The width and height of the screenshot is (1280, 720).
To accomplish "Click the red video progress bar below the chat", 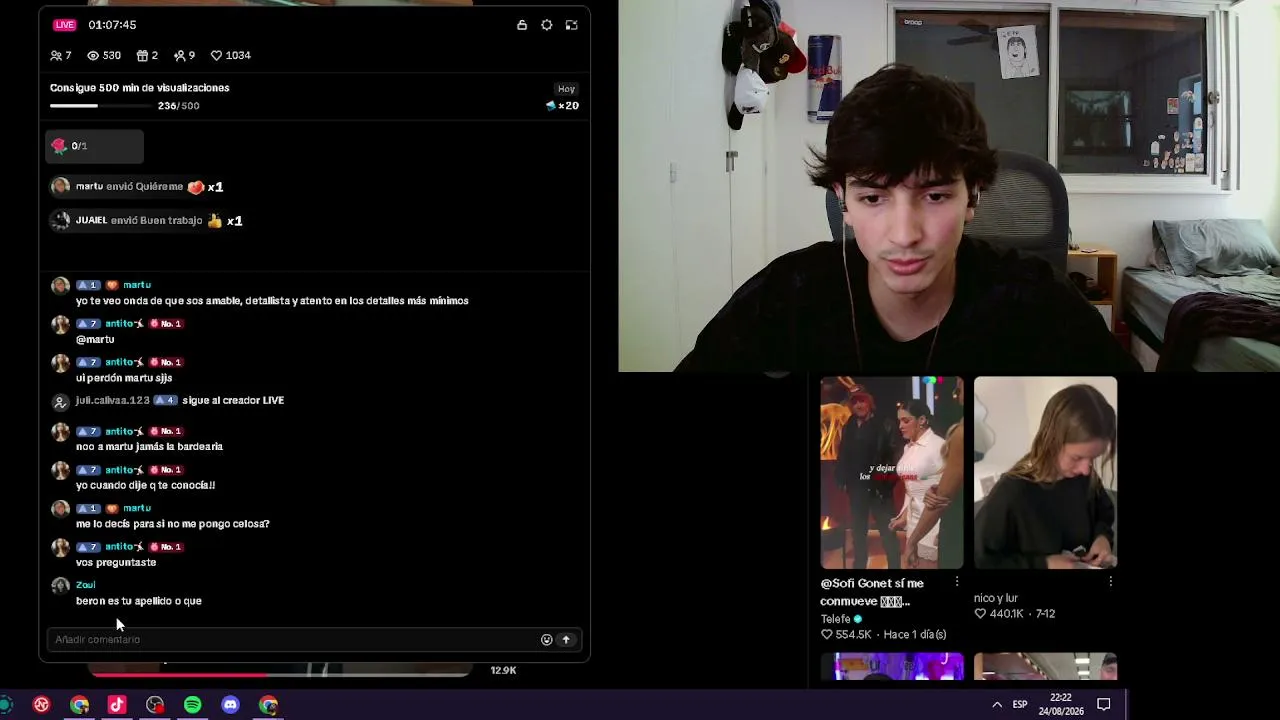I will click(x=280, y=674).
